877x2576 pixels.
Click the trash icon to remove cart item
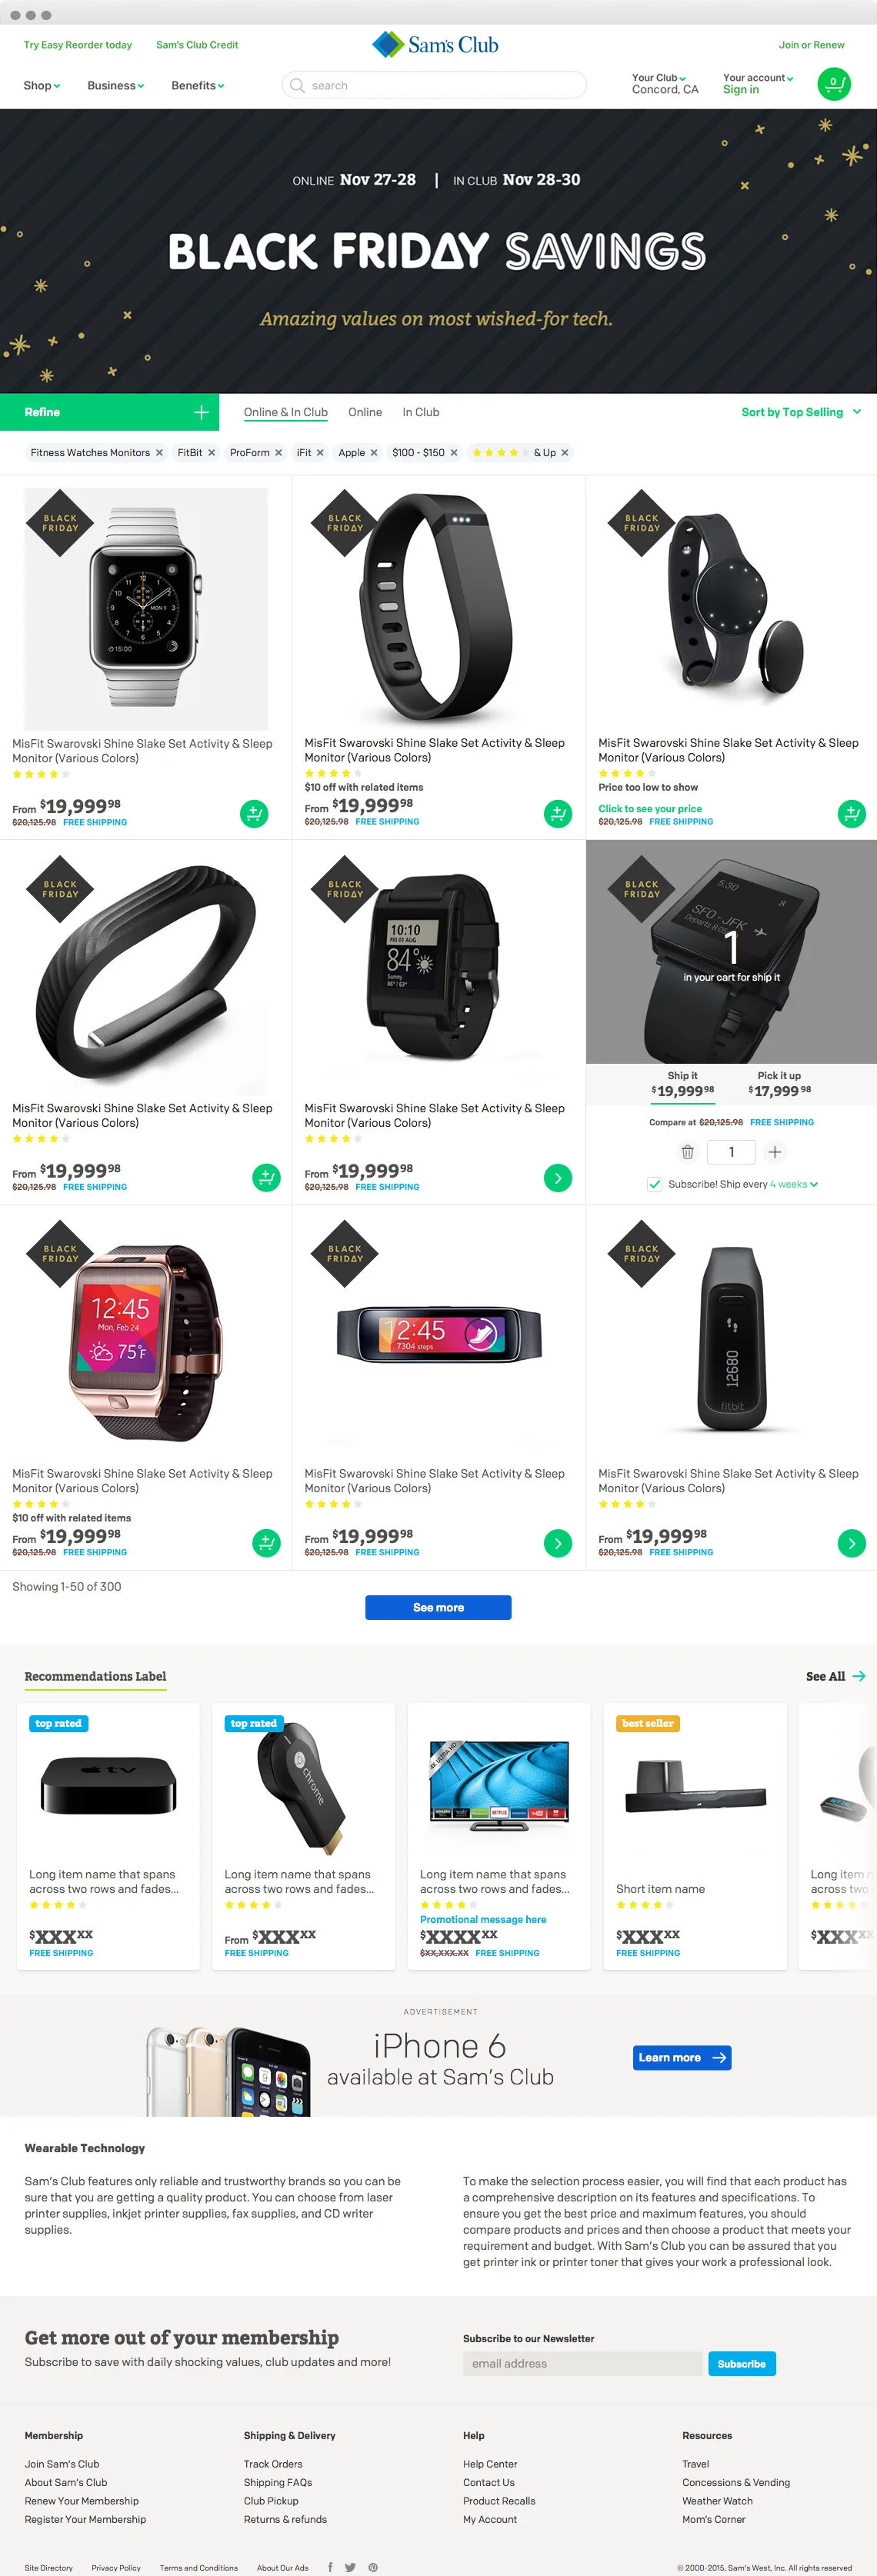point(688,1152)
